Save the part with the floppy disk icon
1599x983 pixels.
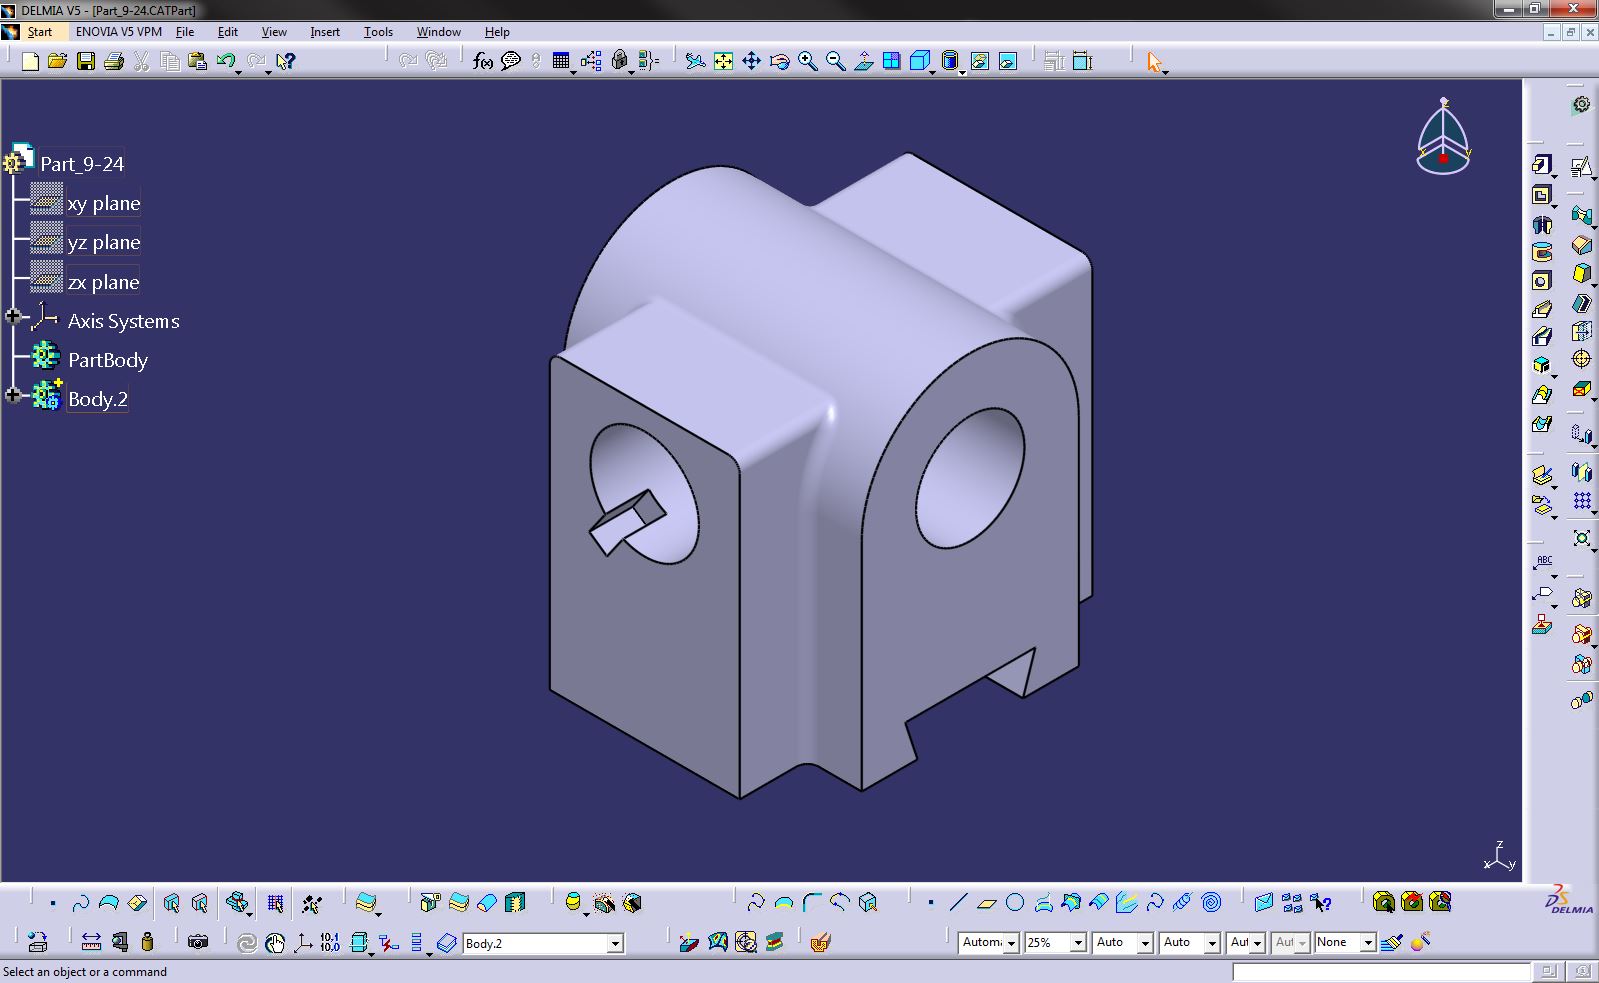click(x=86, y=62)
